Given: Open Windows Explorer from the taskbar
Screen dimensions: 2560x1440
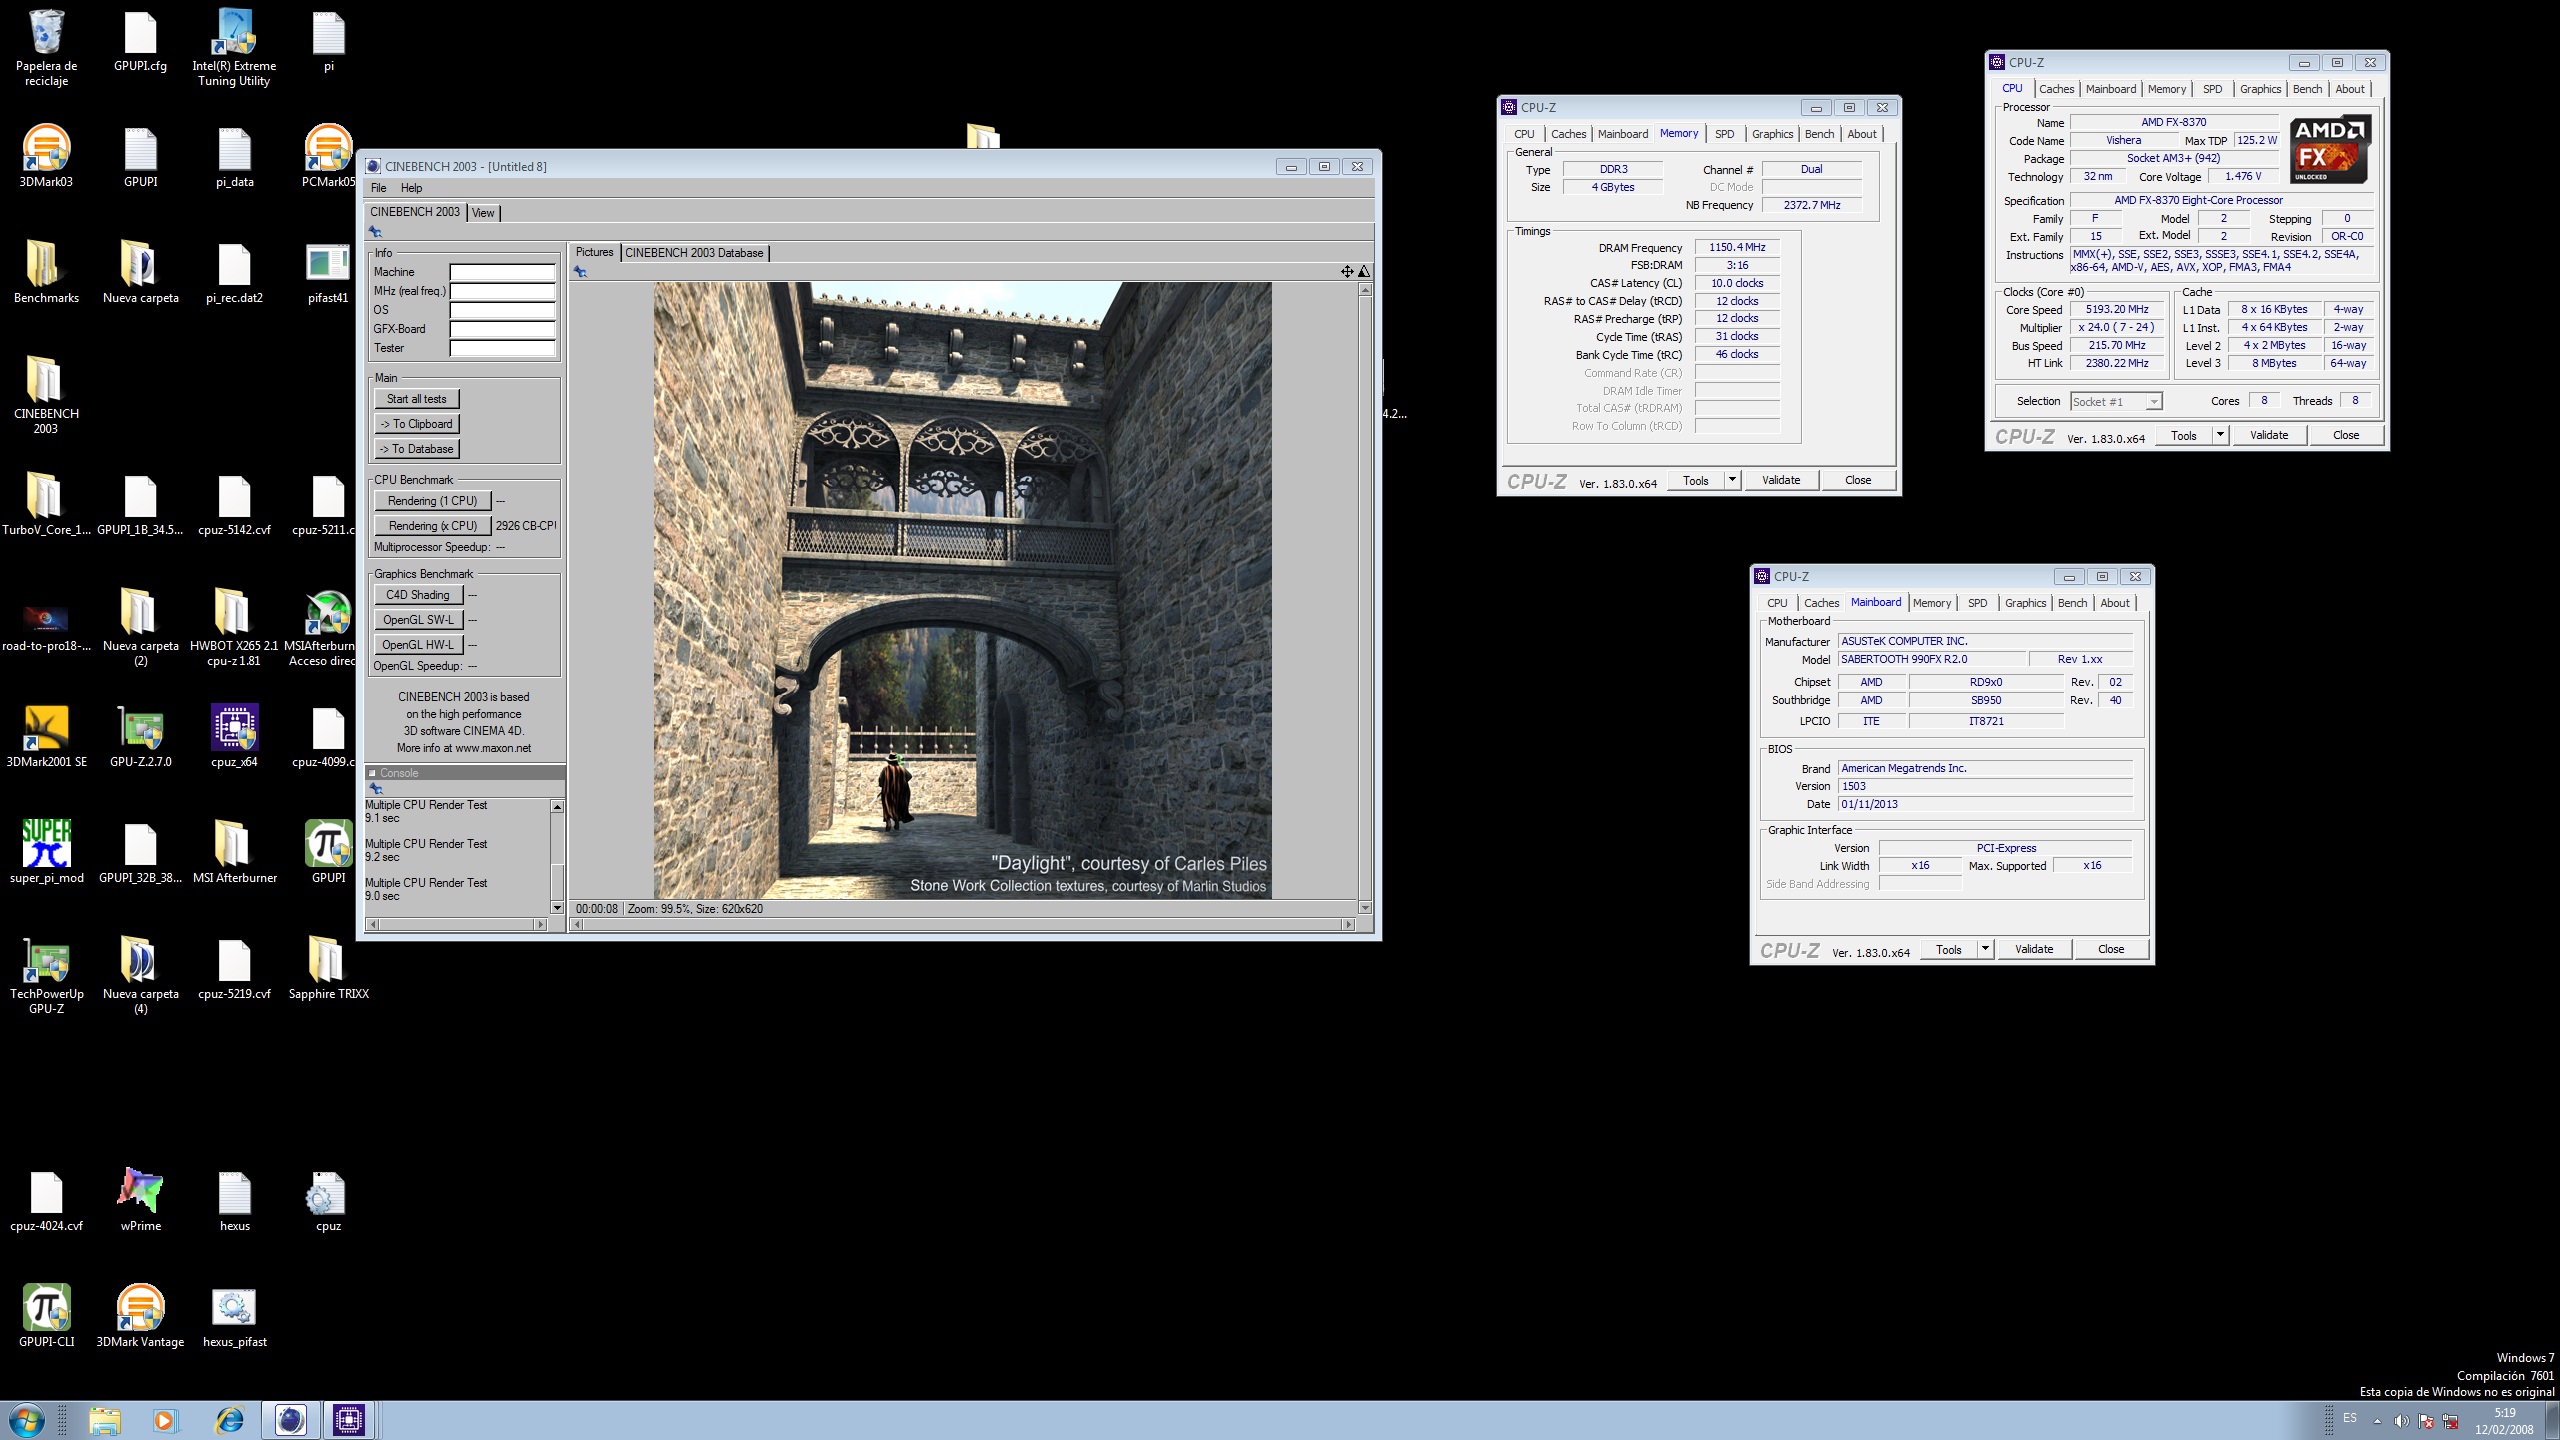Looking at the screenshot, I should coord(104,1420).
